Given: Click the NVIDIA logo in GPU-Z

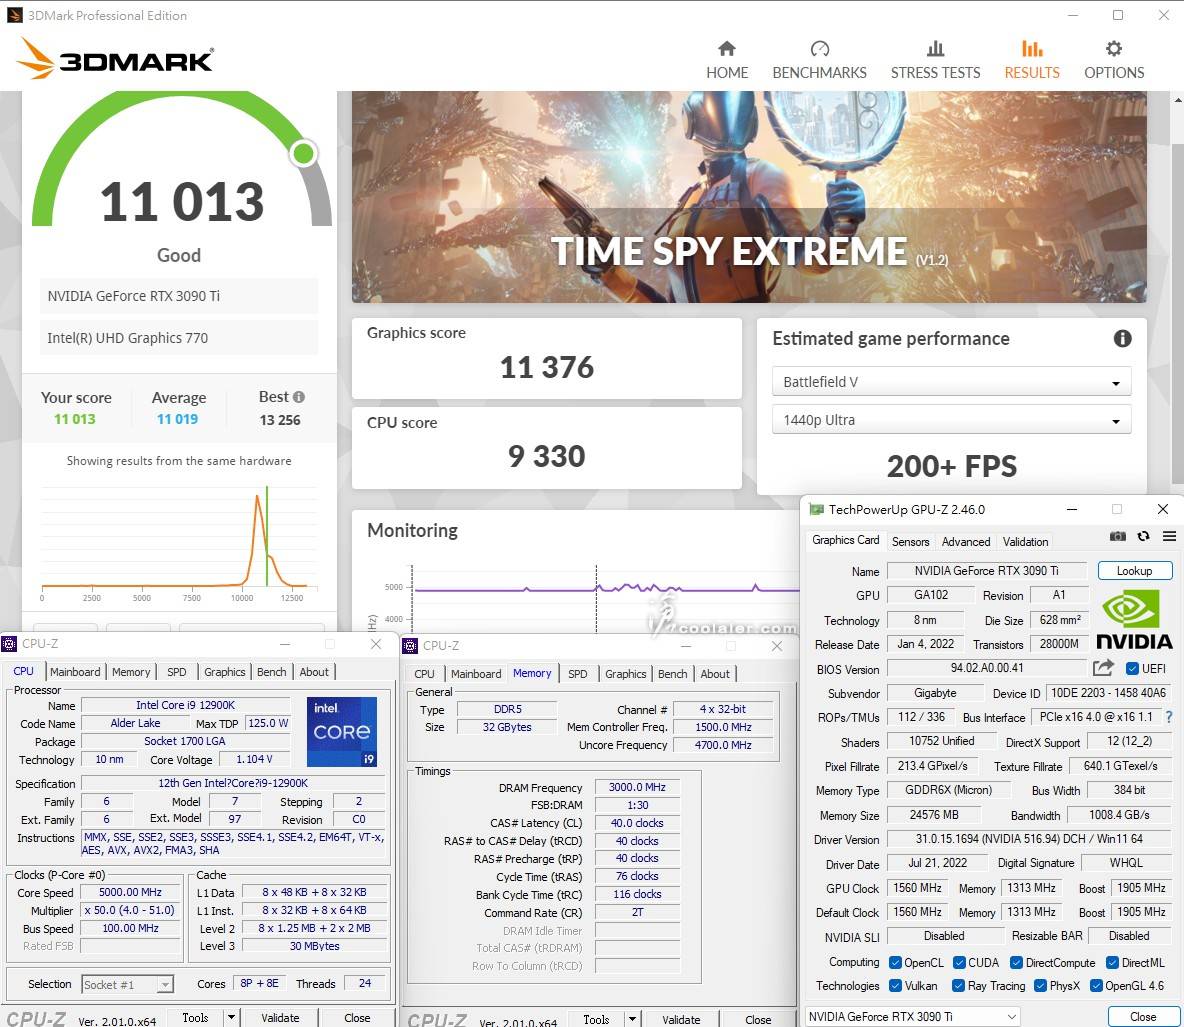Looking at the screenshot, I should point(1134,621).
